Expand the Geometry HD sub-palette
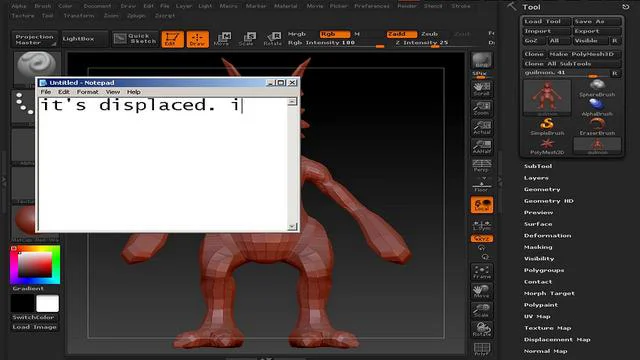640x360 pixels. pyautogui.click(x=549, y=201)
